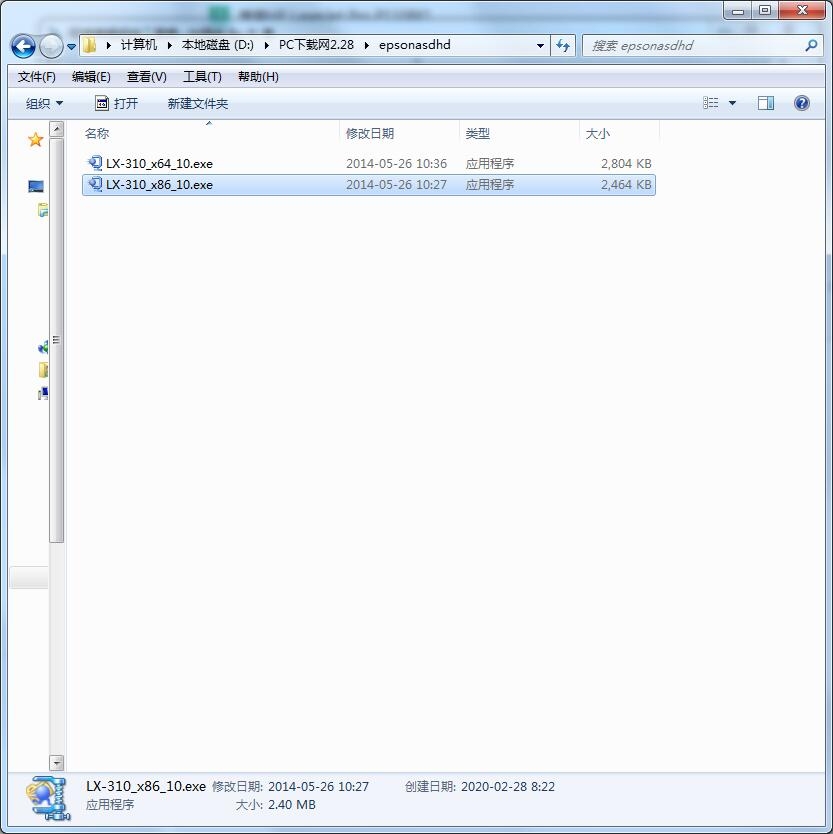Image resolution: width=833 pixels, height=834 pixels.
Task: Expand the arrow after PC下载网2.28
Action: point(366,46)
